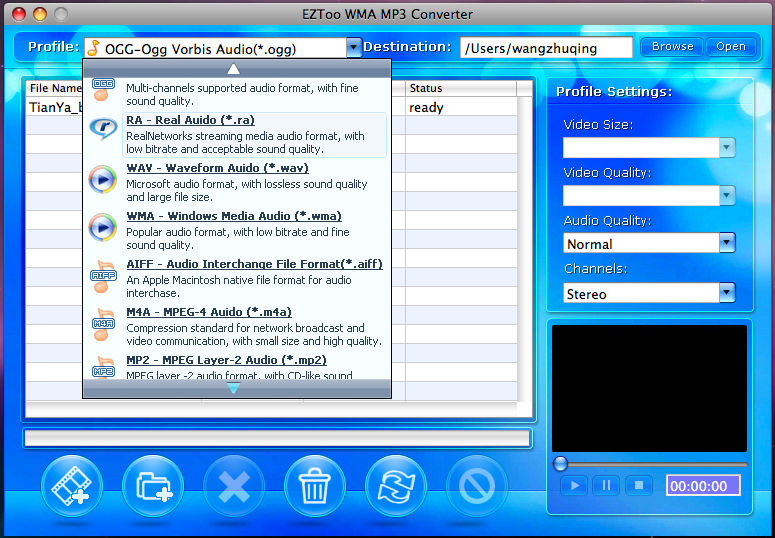Click the conversion progress bar

coord(277,439)
